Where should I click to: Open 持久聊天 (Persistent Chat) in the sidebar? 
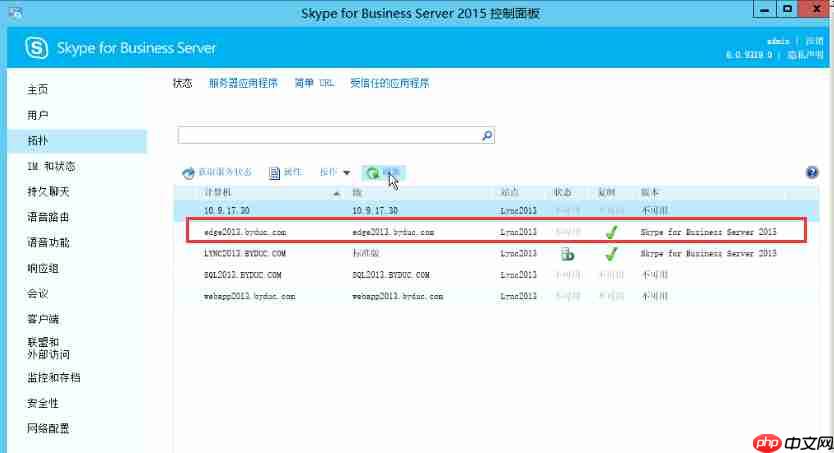(x=48, y=191)
